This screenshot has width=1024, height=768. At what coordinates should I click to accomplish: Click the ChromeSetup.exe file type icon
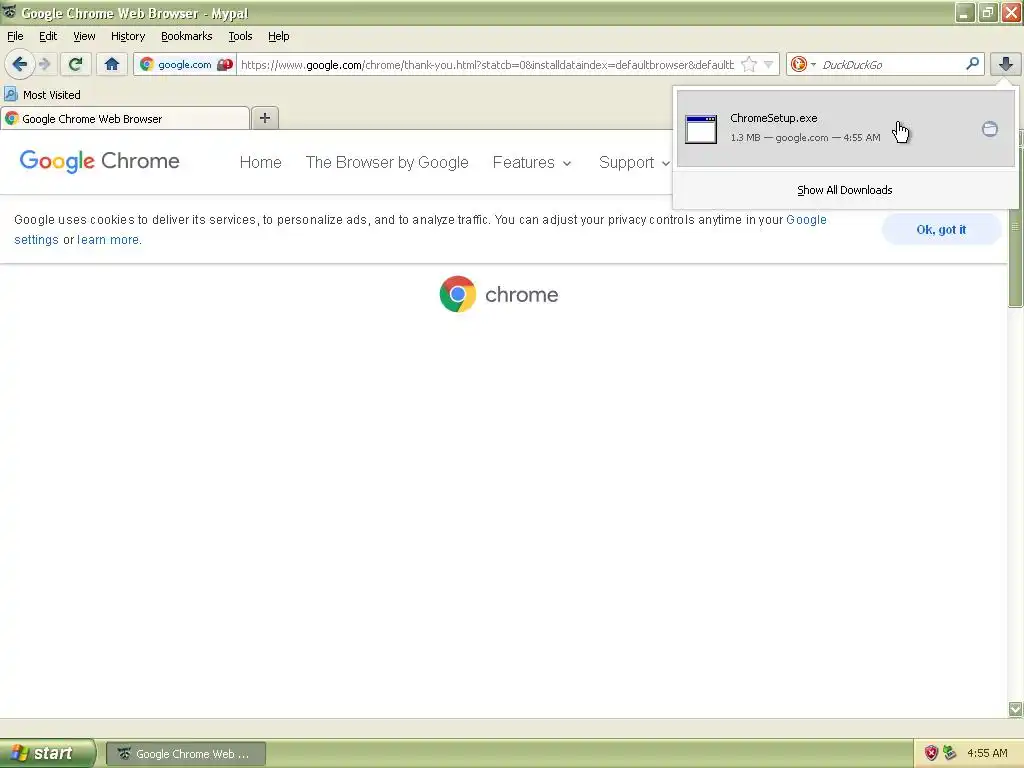(701, 129)
